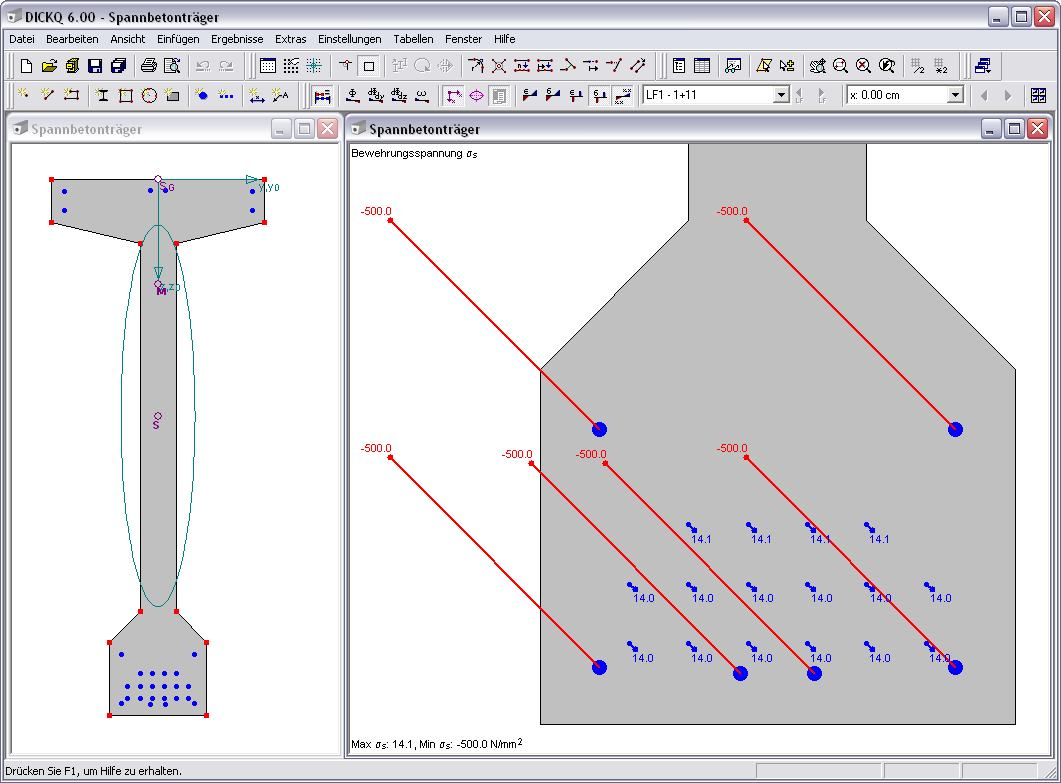The height and width of the screenshot is (783, 1061).
Task: Toggle the rectangle selection mode button
Action: pos(368,66)
